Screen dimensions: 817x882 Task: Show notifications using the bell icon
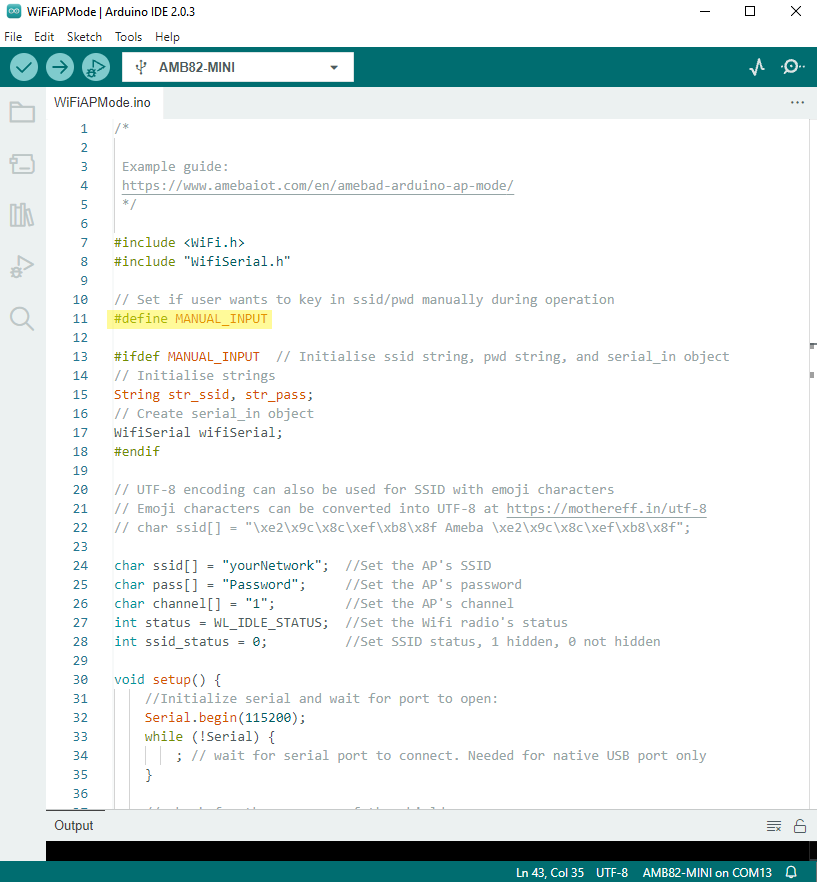coord(791,872)
